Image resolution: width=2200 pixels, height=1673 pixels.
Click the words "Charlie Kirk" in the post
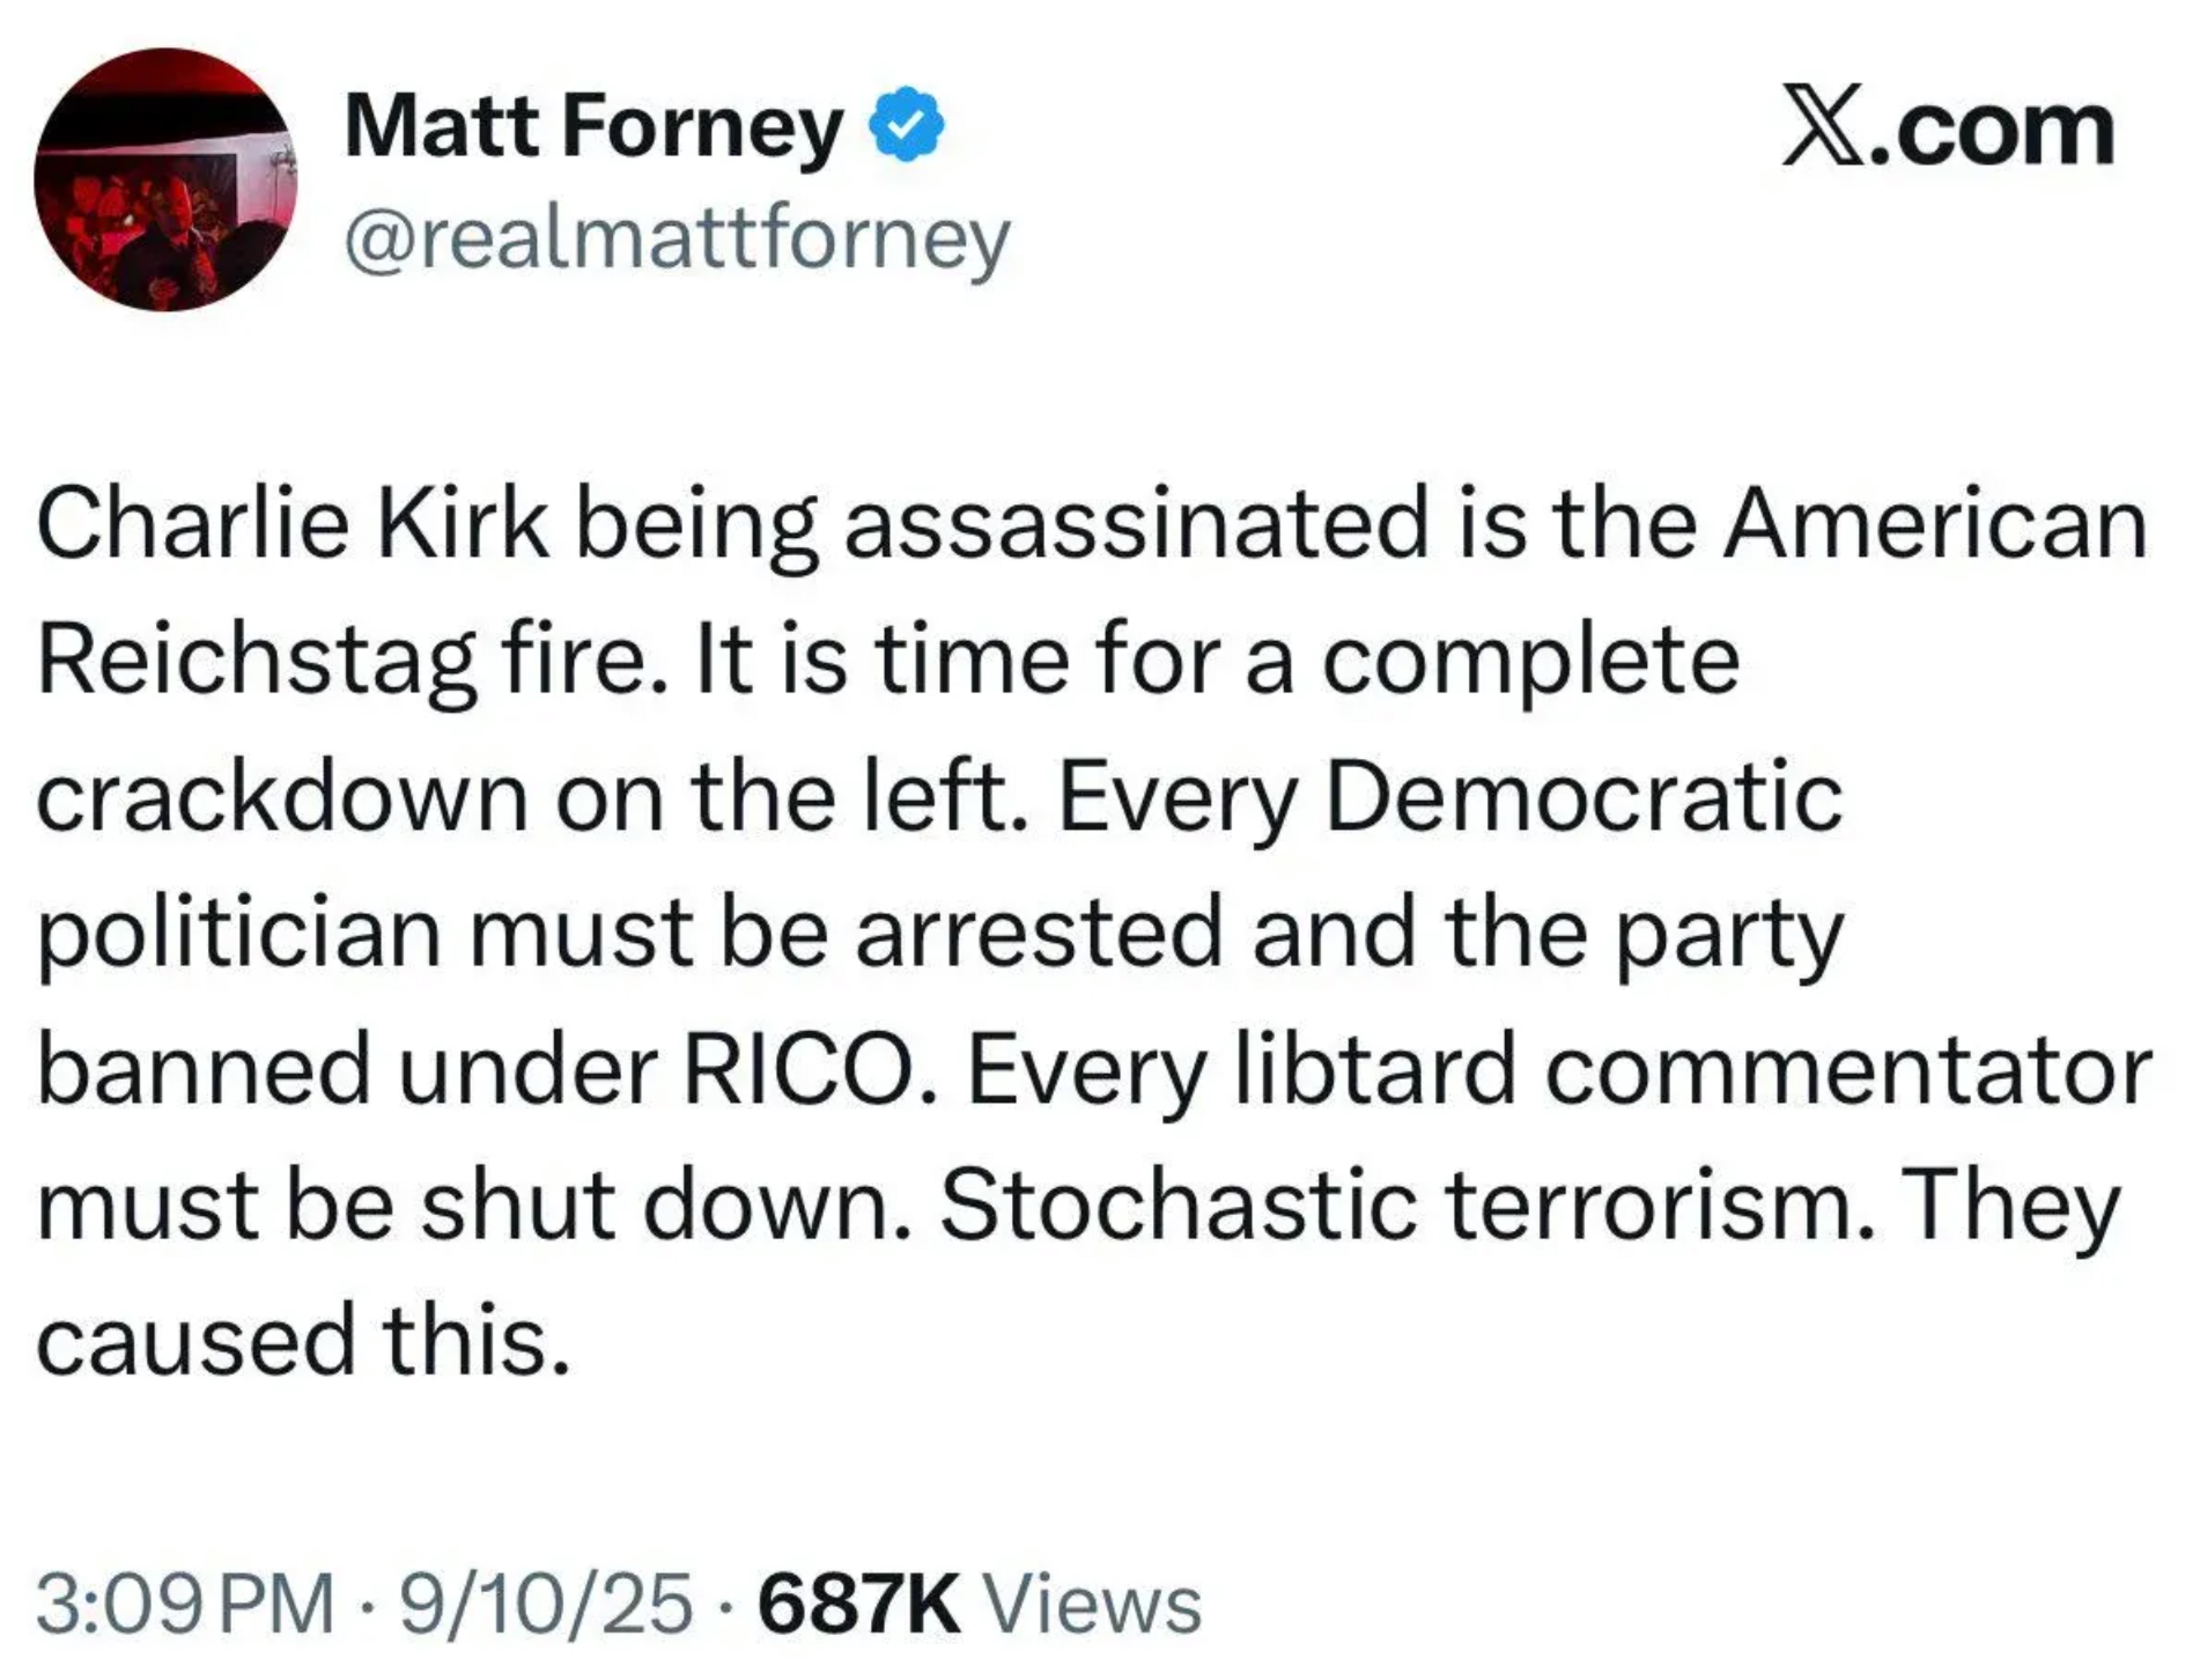pos(292,525)
